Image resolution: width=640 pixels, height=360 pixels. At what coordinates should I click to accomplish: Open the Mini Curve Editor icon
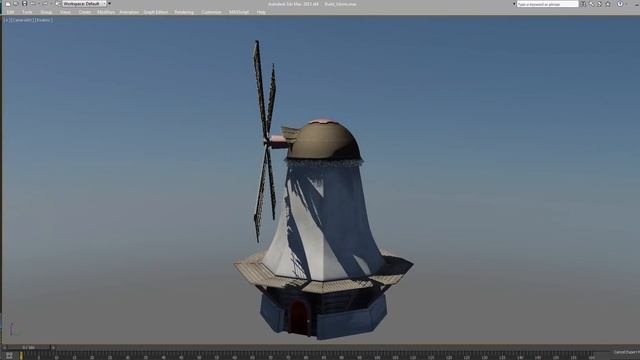point(9,356)
